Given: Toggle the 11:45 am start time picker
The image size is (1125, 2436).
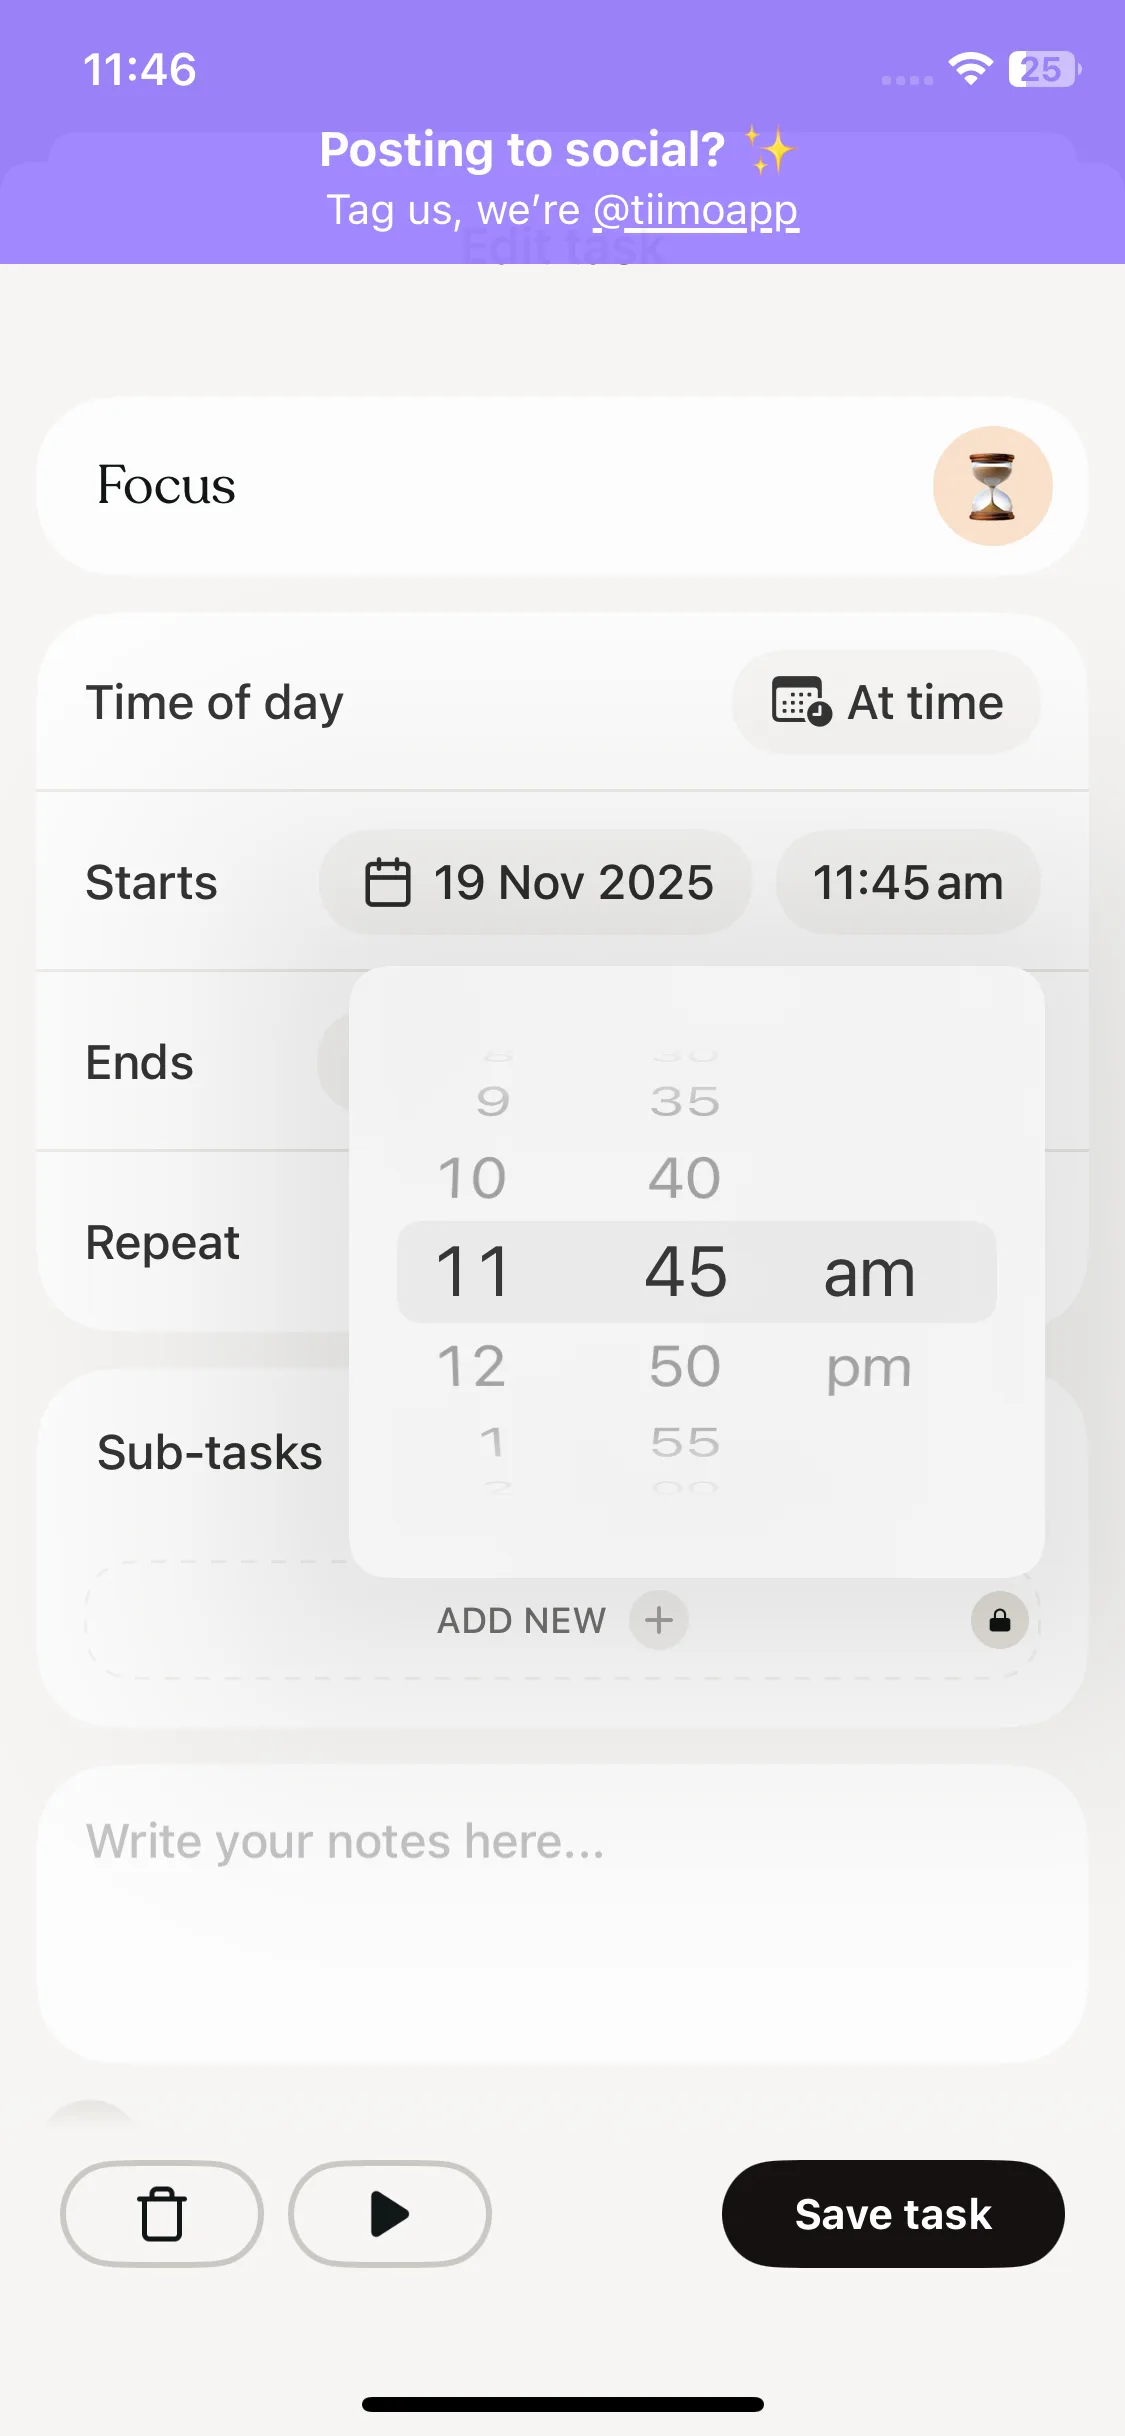Looking at the screenshot, I should 908,882.
